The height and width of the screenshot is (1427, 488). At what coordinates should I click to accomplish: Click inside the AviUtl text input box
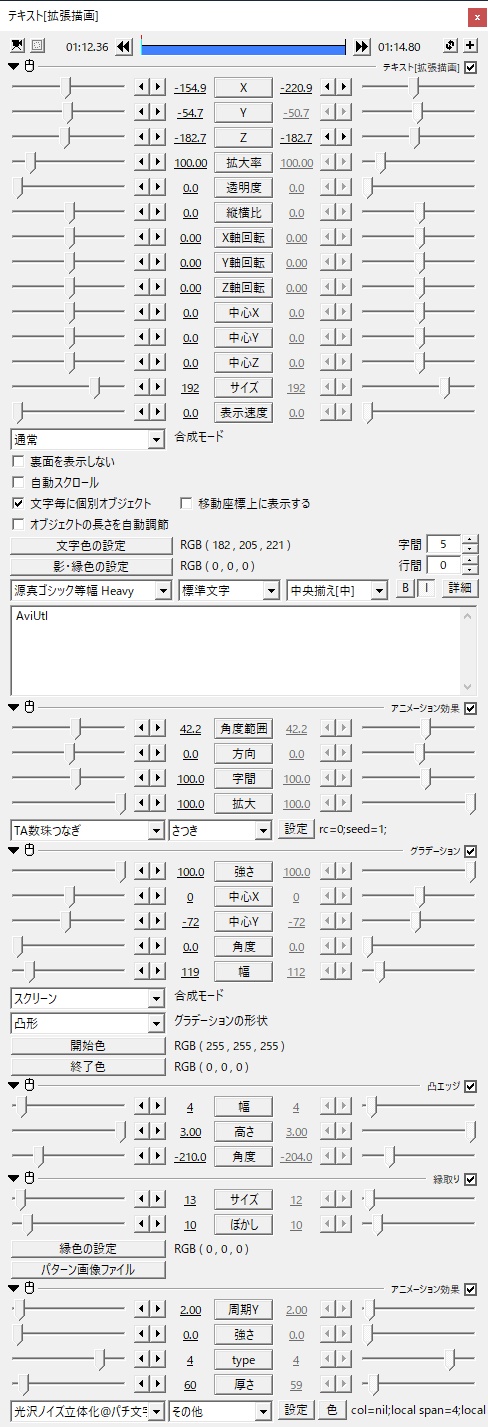[x=236, y=649]
